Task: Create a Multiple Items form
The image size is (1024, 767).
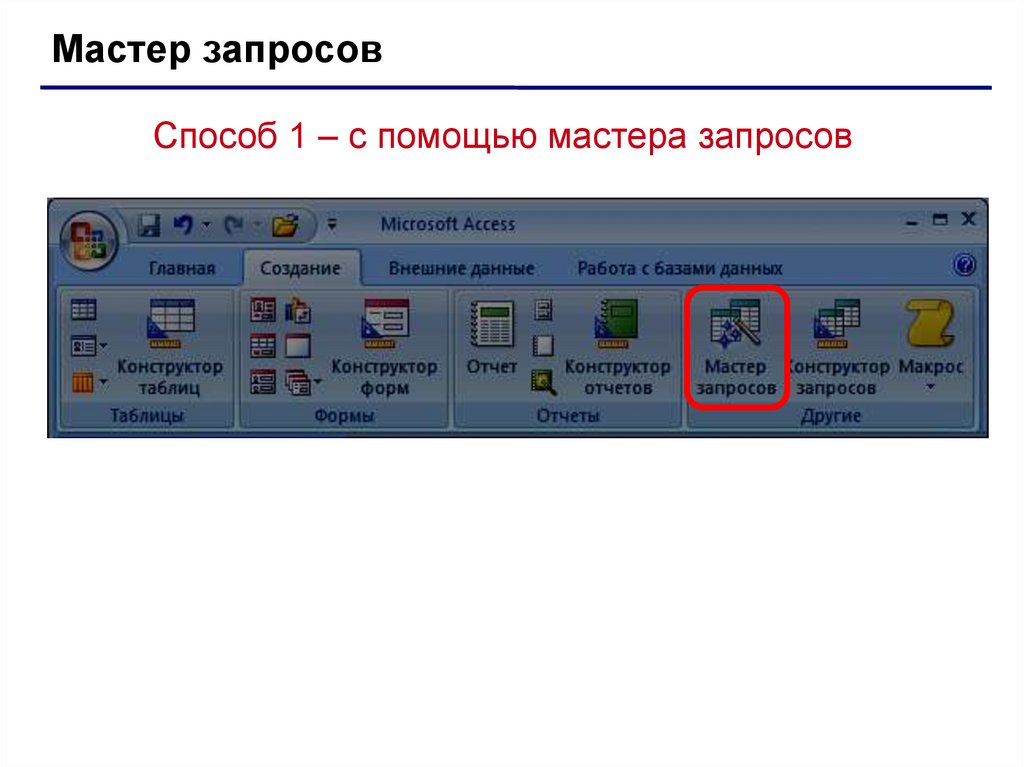Action: 263,382
